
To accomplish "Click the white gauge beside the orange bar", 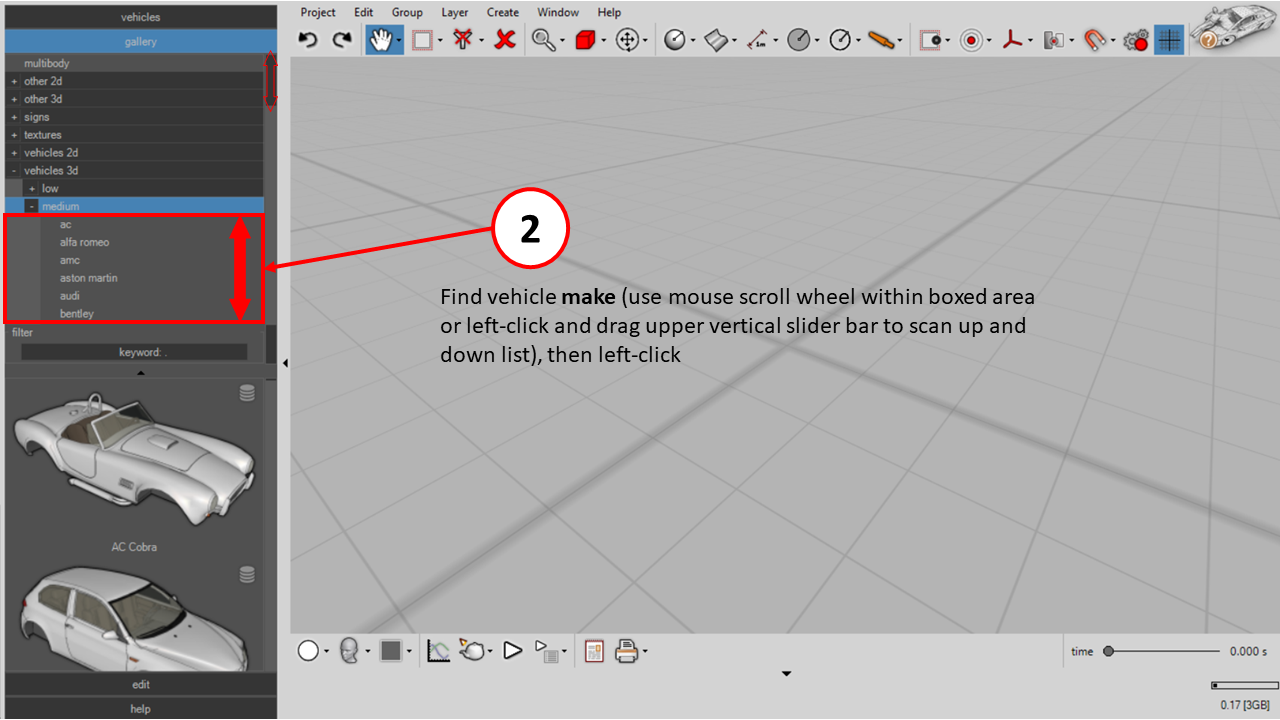I will pos(840,40).
